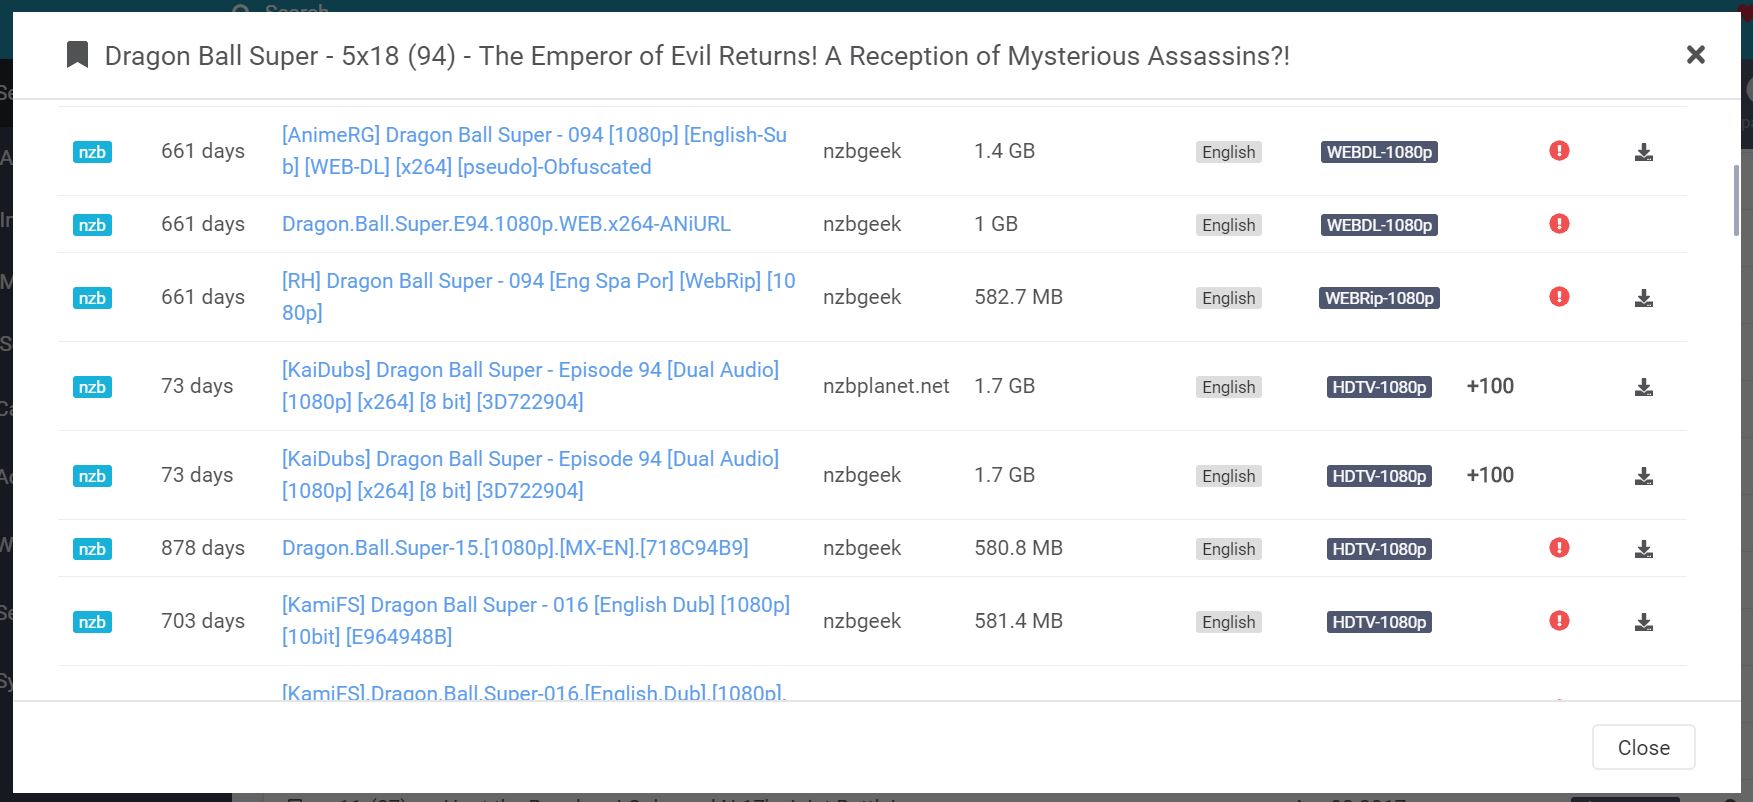The height and width of the screenshot is (802, 1753).
Task: Open the AnimeRG Dragon Ball Super release link
Action: (533, 150)
